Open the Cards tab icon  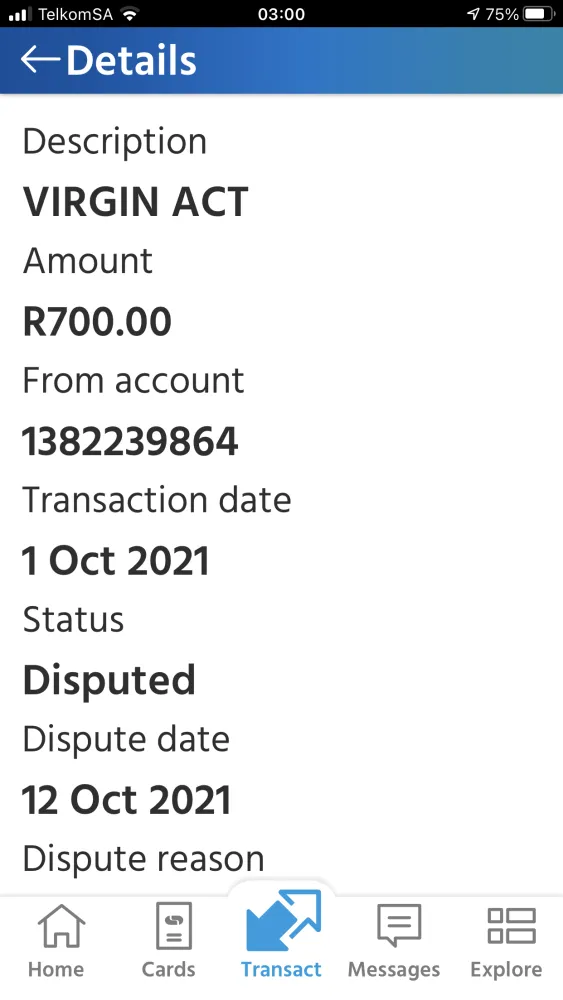tap(174, 926)
